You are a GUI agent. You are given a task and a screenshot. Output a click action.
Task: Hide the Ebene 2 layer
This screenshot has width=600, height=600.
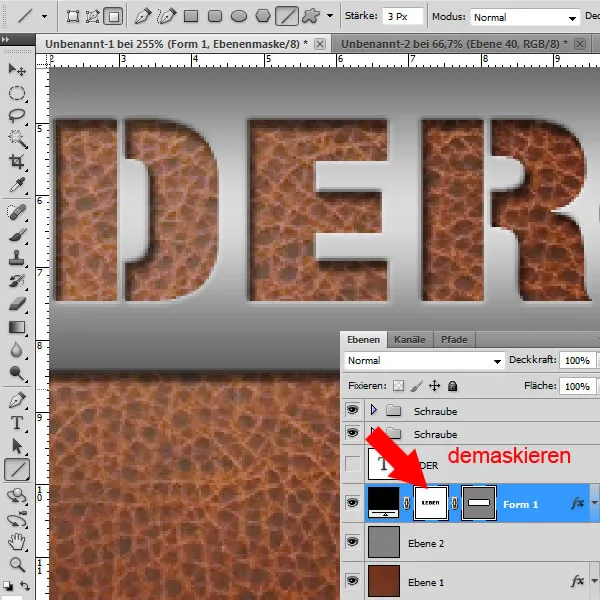(x=351, y=542)
